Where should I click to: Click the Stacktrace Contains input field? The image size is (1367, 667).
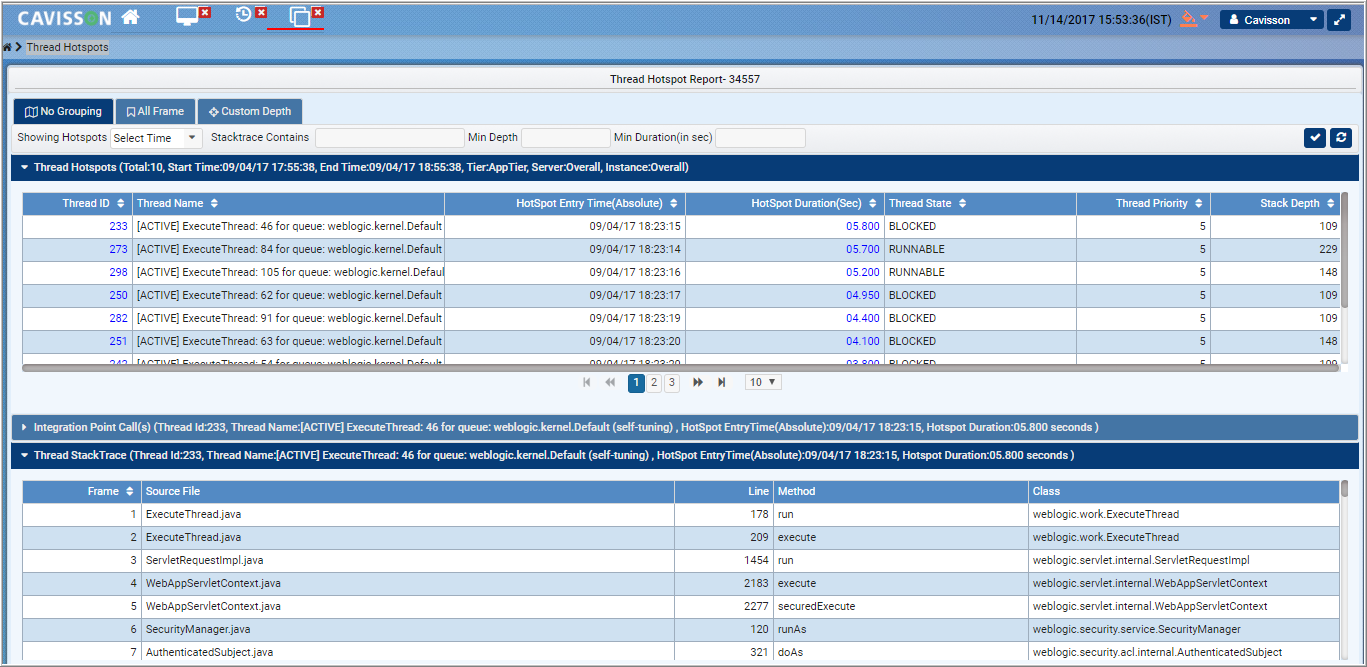[389, 138]
